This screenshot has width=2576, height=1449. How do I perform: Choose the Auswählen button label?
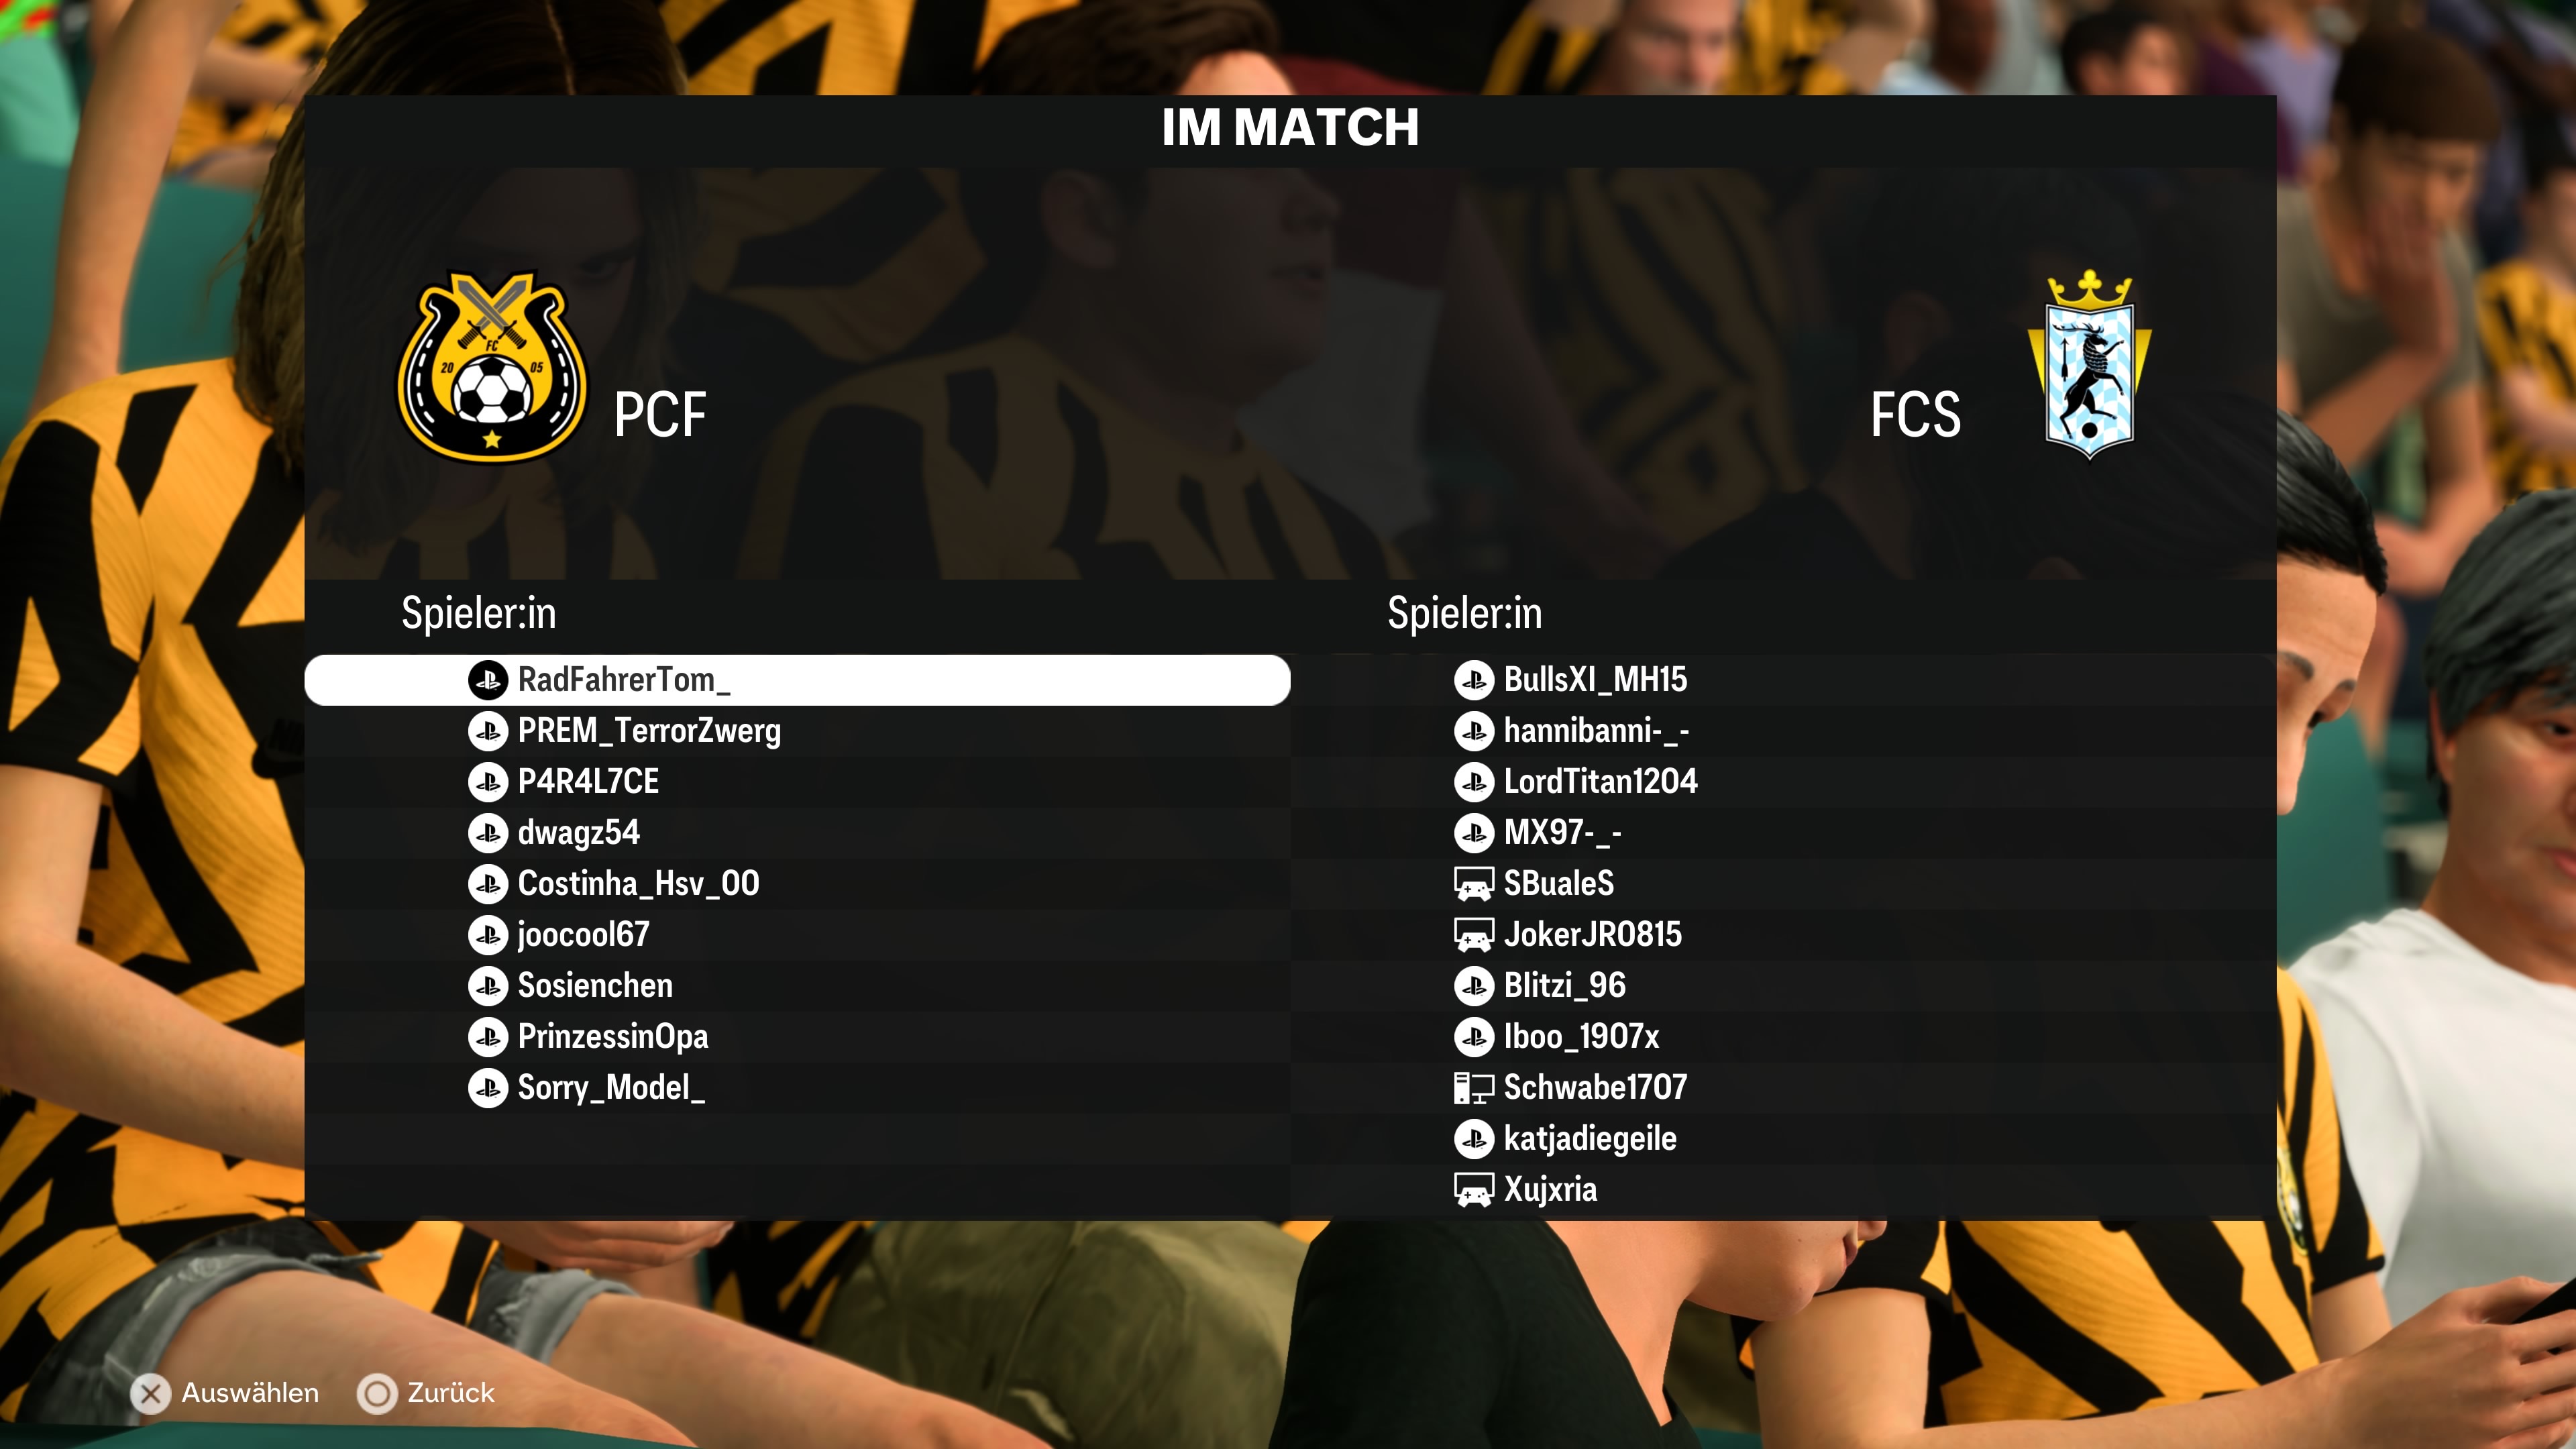point(250,1393)
